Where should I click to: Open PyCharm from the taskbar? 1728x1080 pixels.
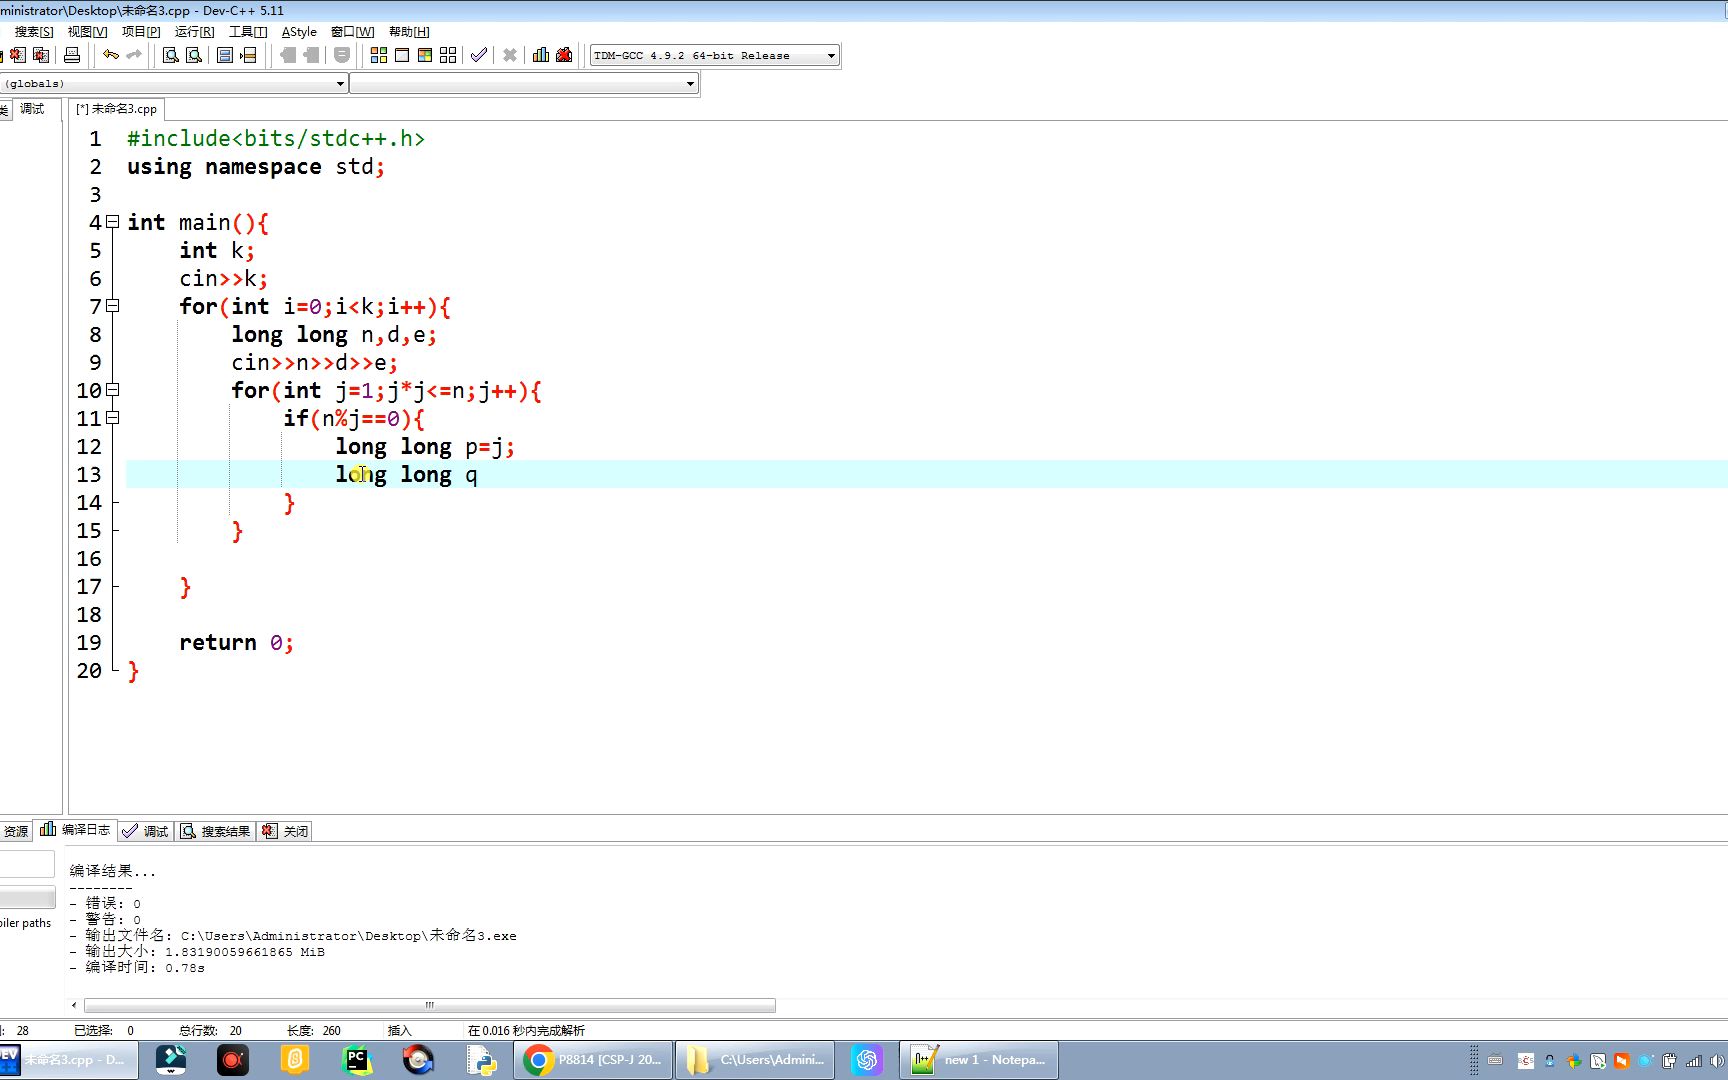(357, 1060)
